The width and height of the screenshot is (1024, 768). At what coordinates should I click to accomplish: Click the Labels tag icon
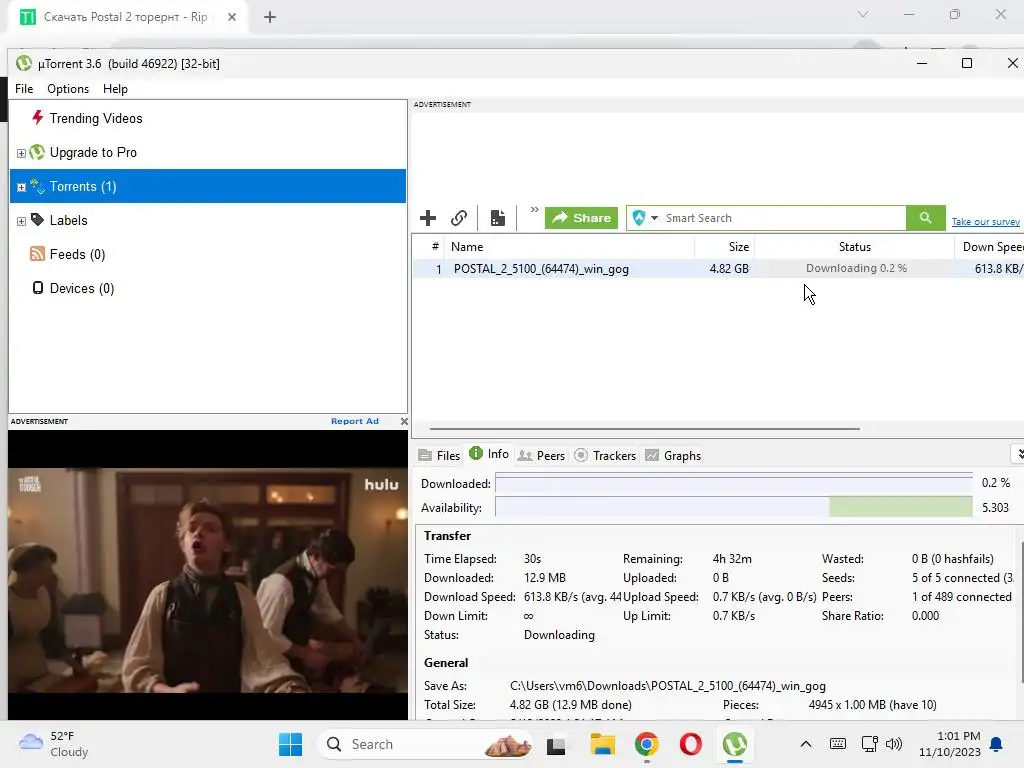37,219
